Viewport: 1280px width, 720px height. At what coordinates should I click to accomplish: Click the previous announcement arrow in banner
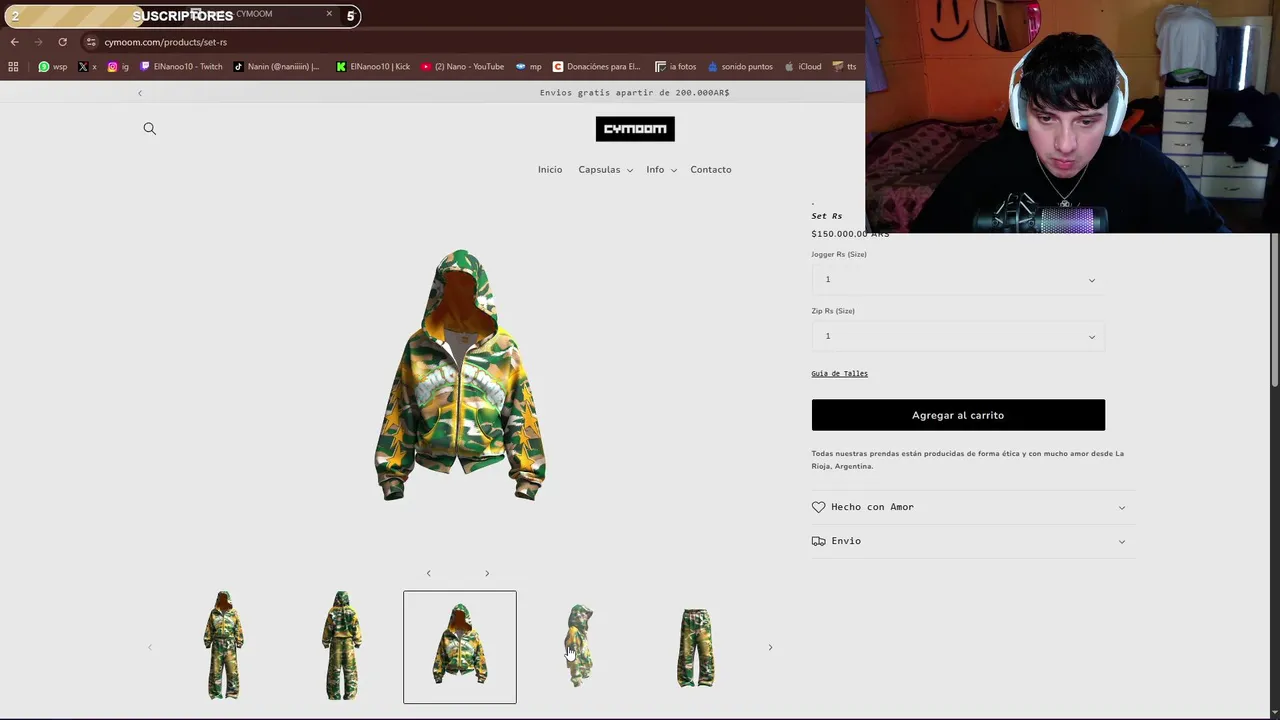(x=140, y=93)
